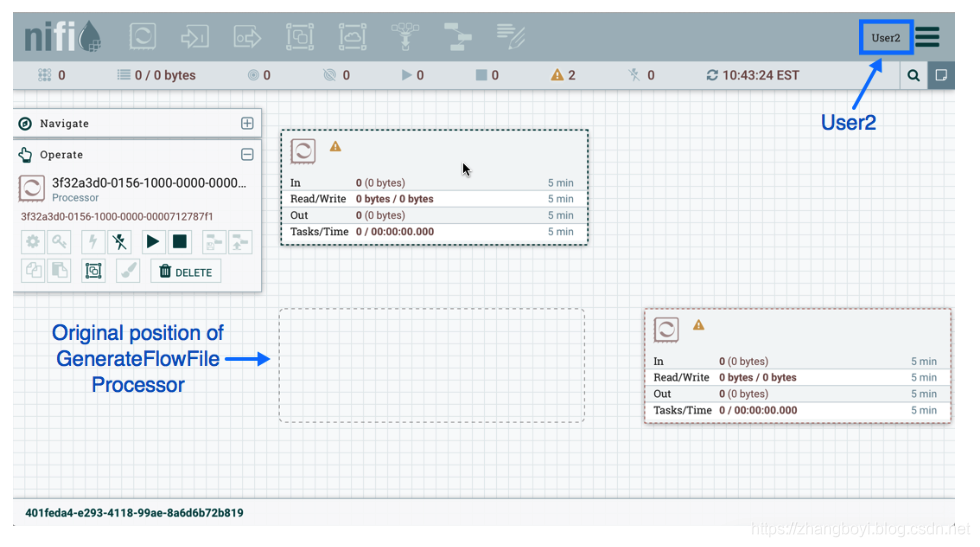Open the global hamburger menu
This screenshot has width=980, height=547.
[928, 37]
